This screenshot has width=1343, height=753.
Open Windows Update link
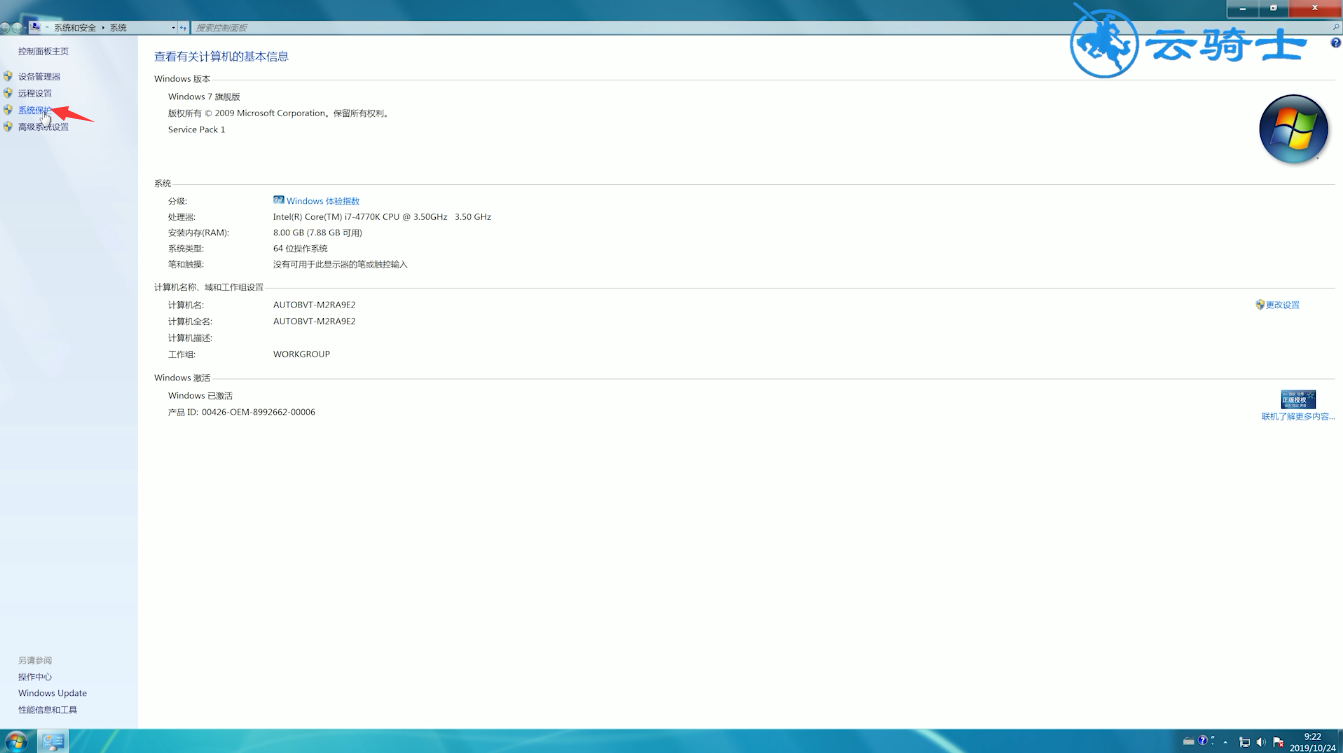[x=52, y=693]
